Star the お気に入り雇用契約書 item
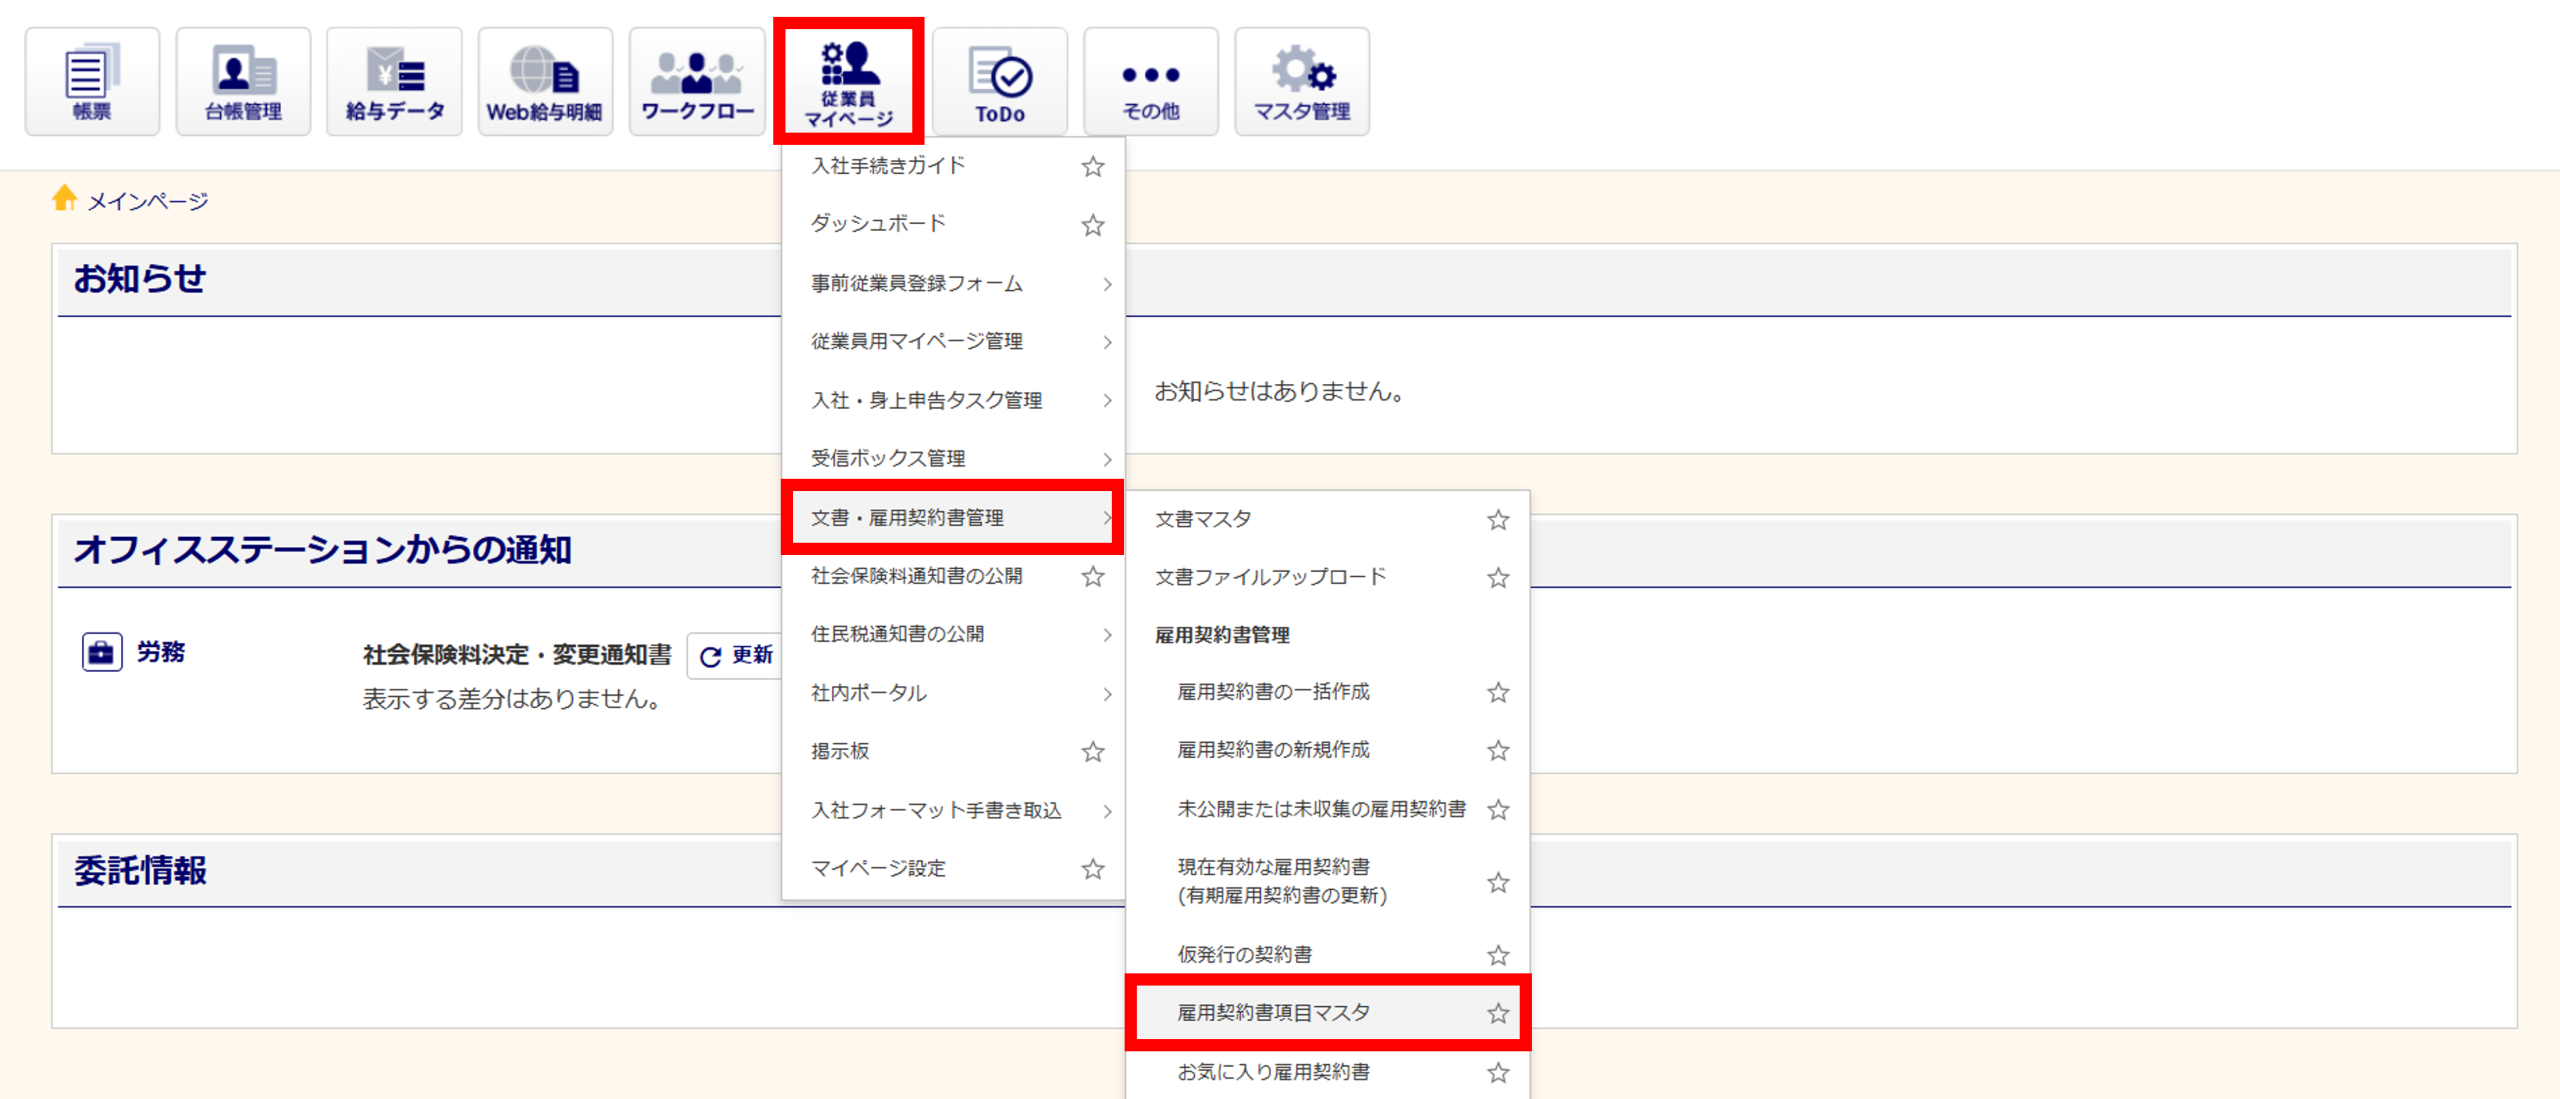Screen dimensions: 2560x1099 [x=1498, y=1072]
